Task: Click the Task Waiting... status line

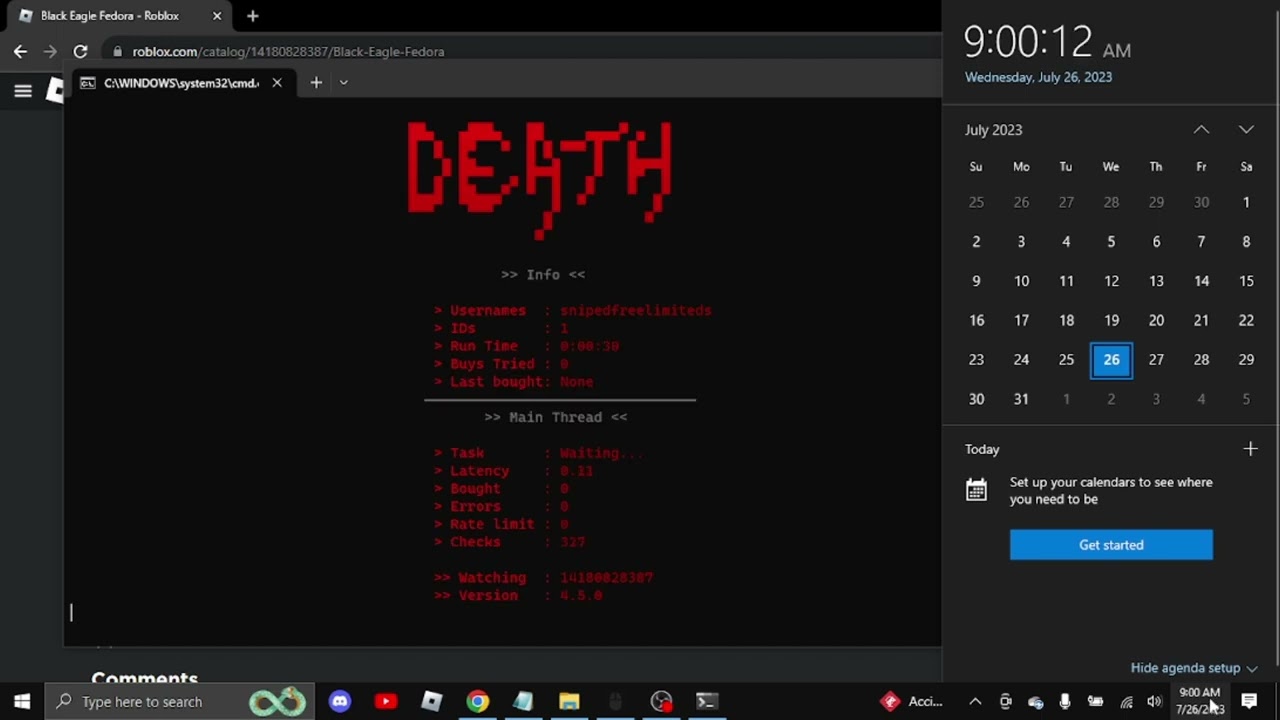Action: (539, 453)
